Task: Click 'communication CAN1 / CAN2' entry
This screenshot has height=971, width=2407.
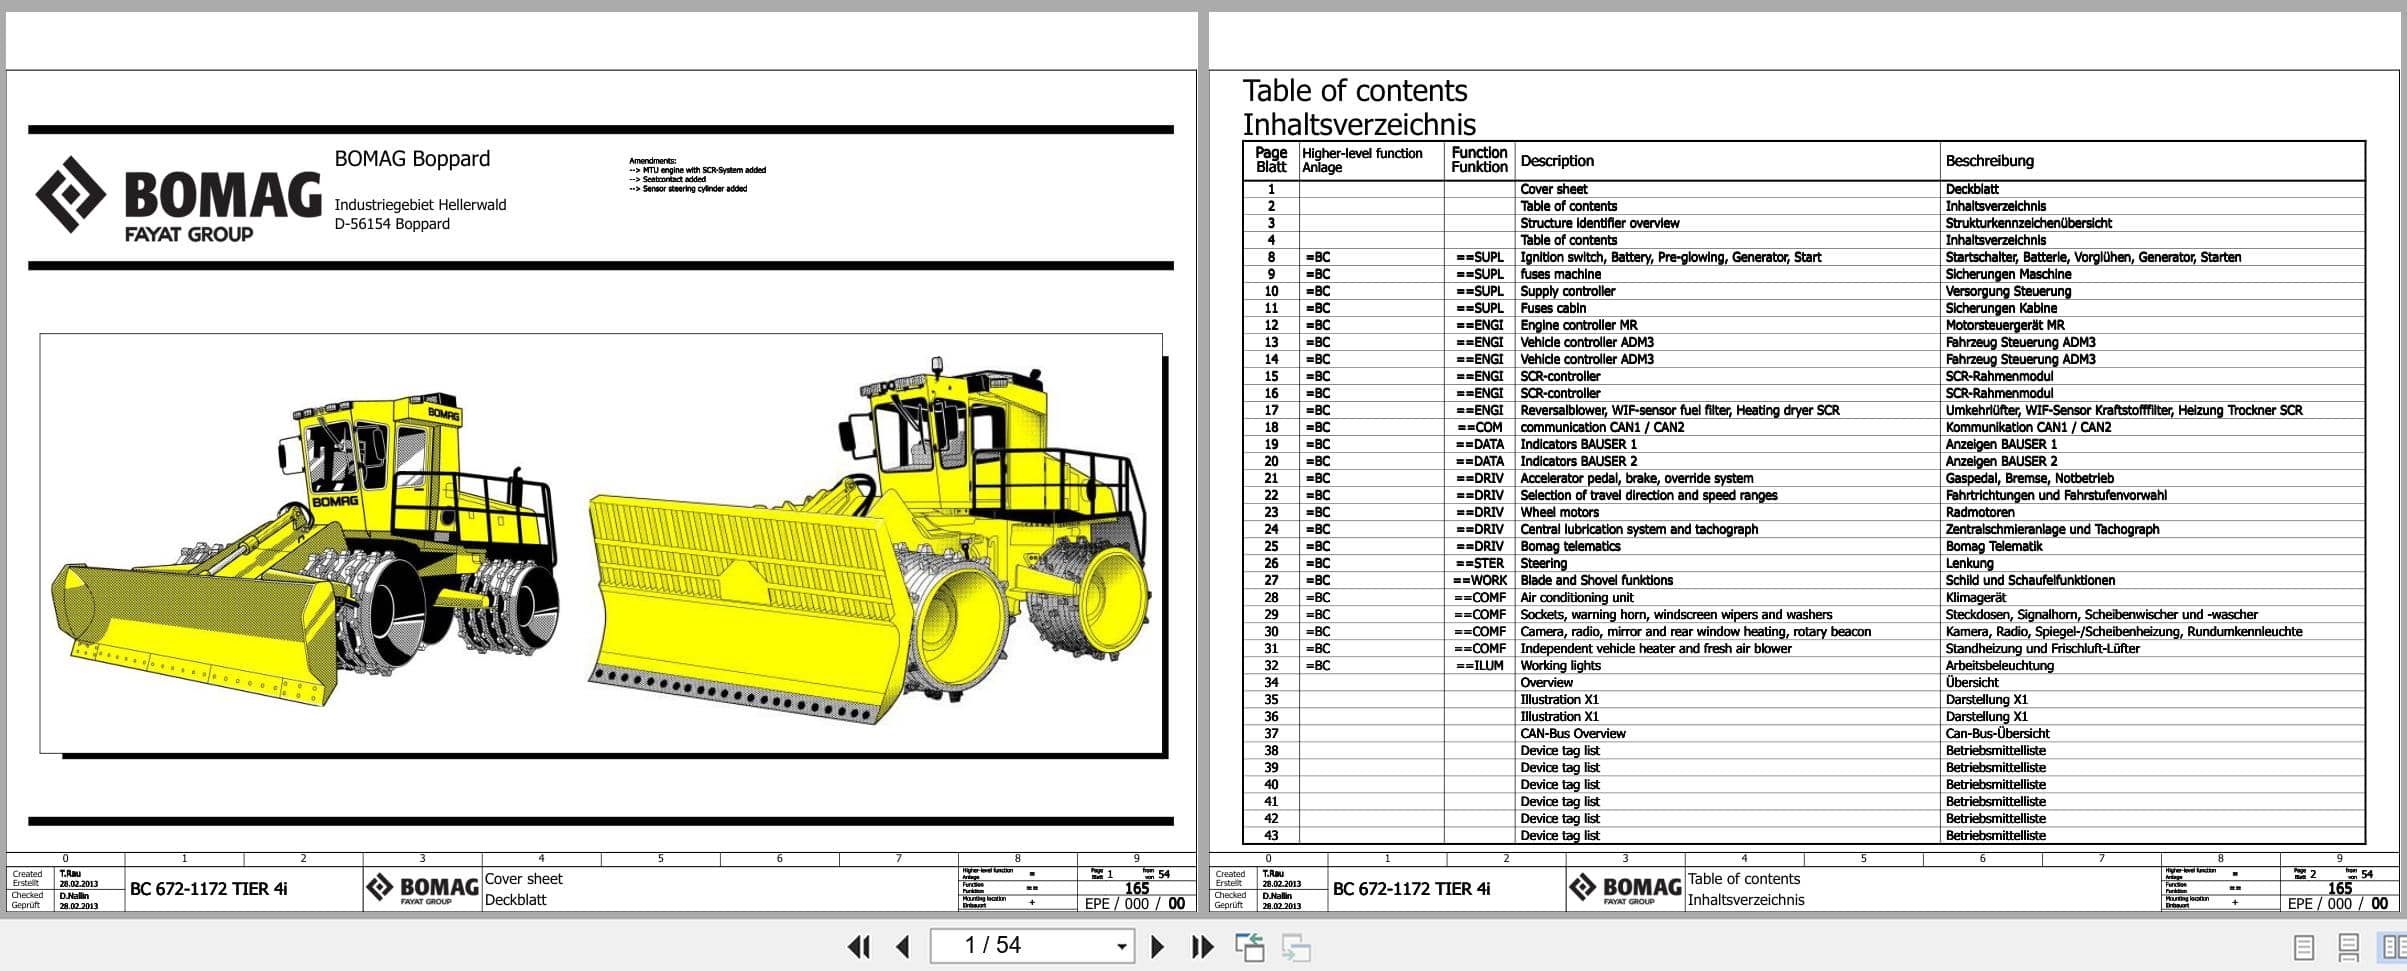Action: pyautogui.click(x=1602, y=427)
